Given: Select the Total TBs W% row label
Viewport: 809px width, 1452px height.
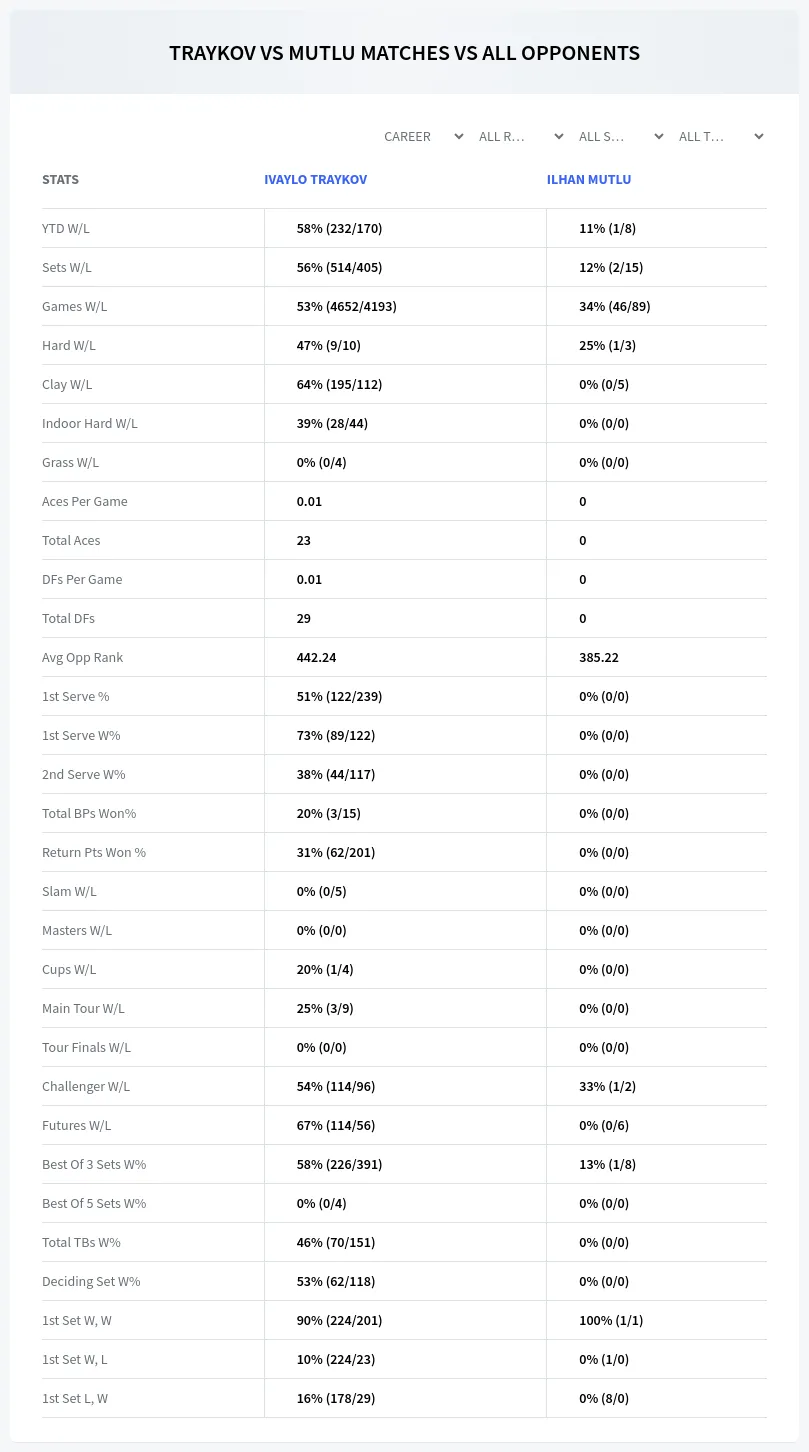Looking at the screenshot, I should [x=81, y=1242].
